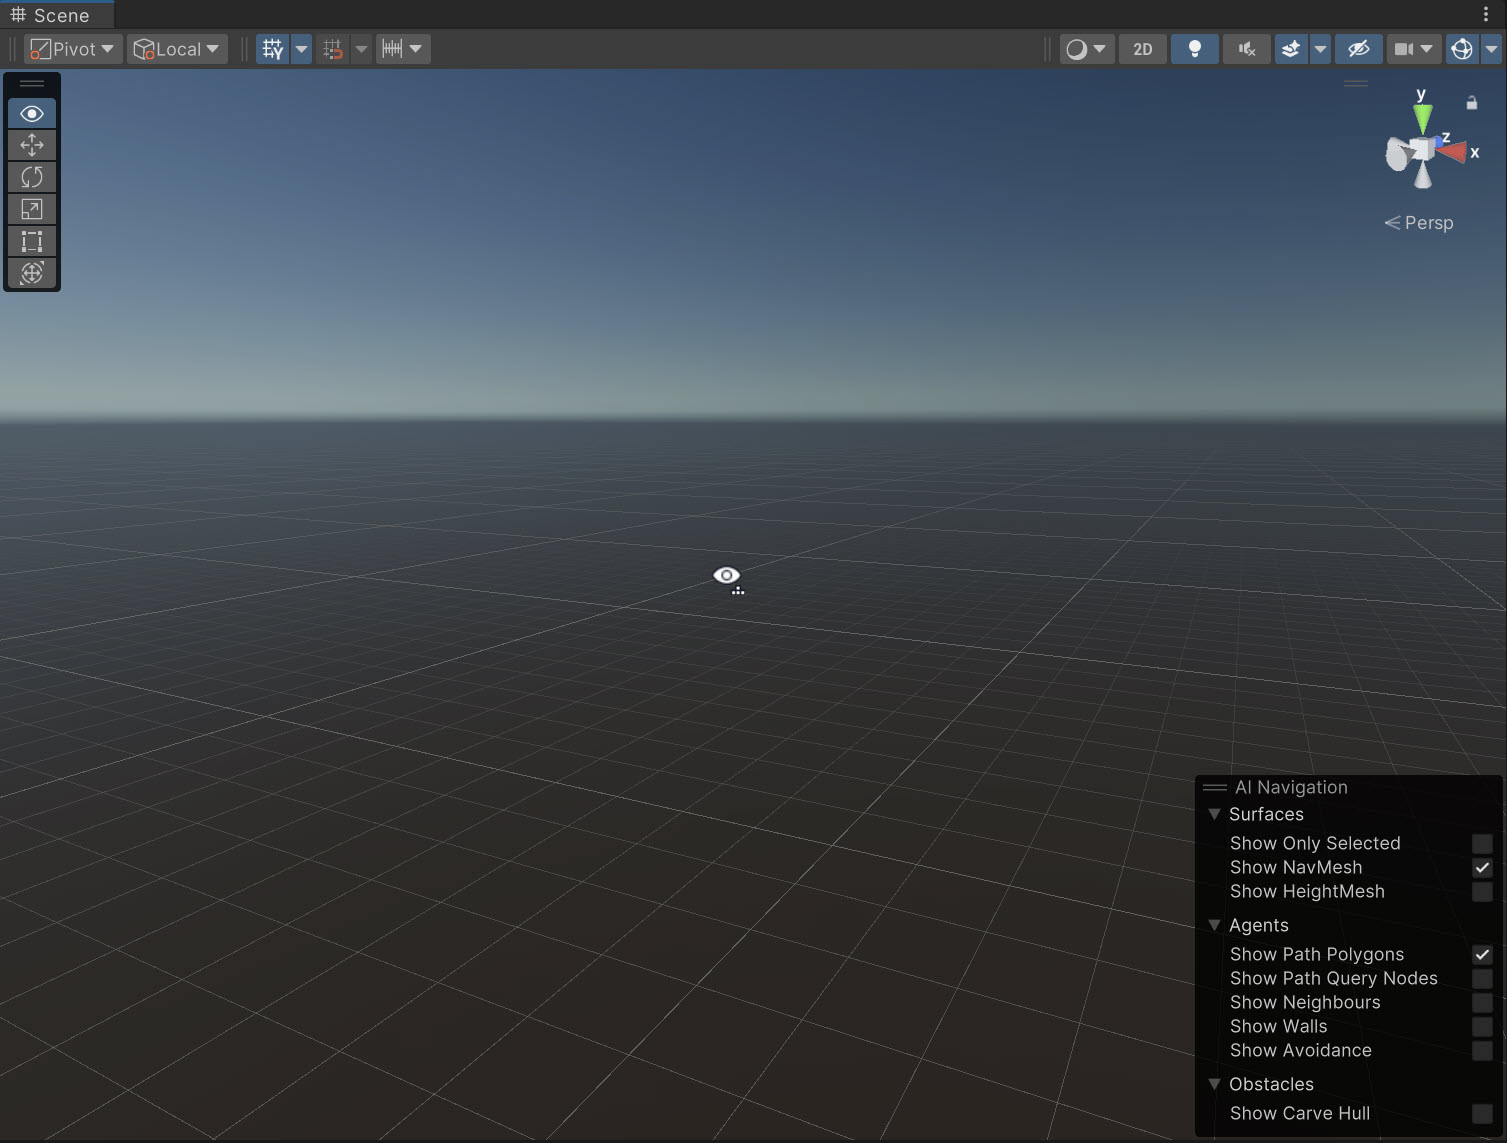This screenshot has height=1143, width=1507.
Task: Open scene effects dropdown arrow
Action: pyautogui.click(x=1320, y=49)
